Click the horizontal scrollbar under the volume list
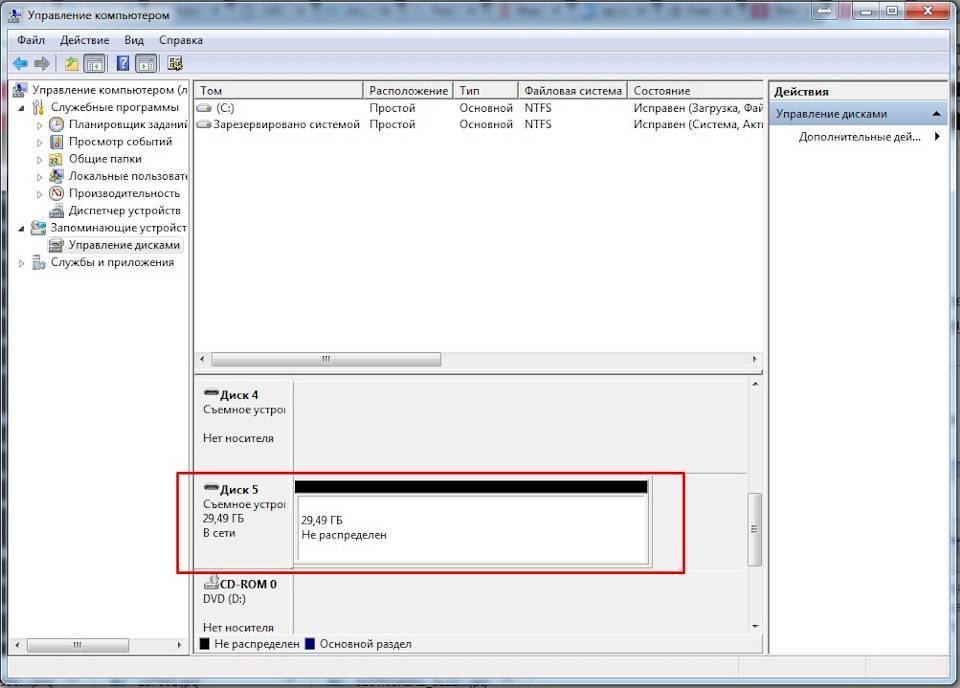Viewport: 960px width, 688px height. point(325,359)
